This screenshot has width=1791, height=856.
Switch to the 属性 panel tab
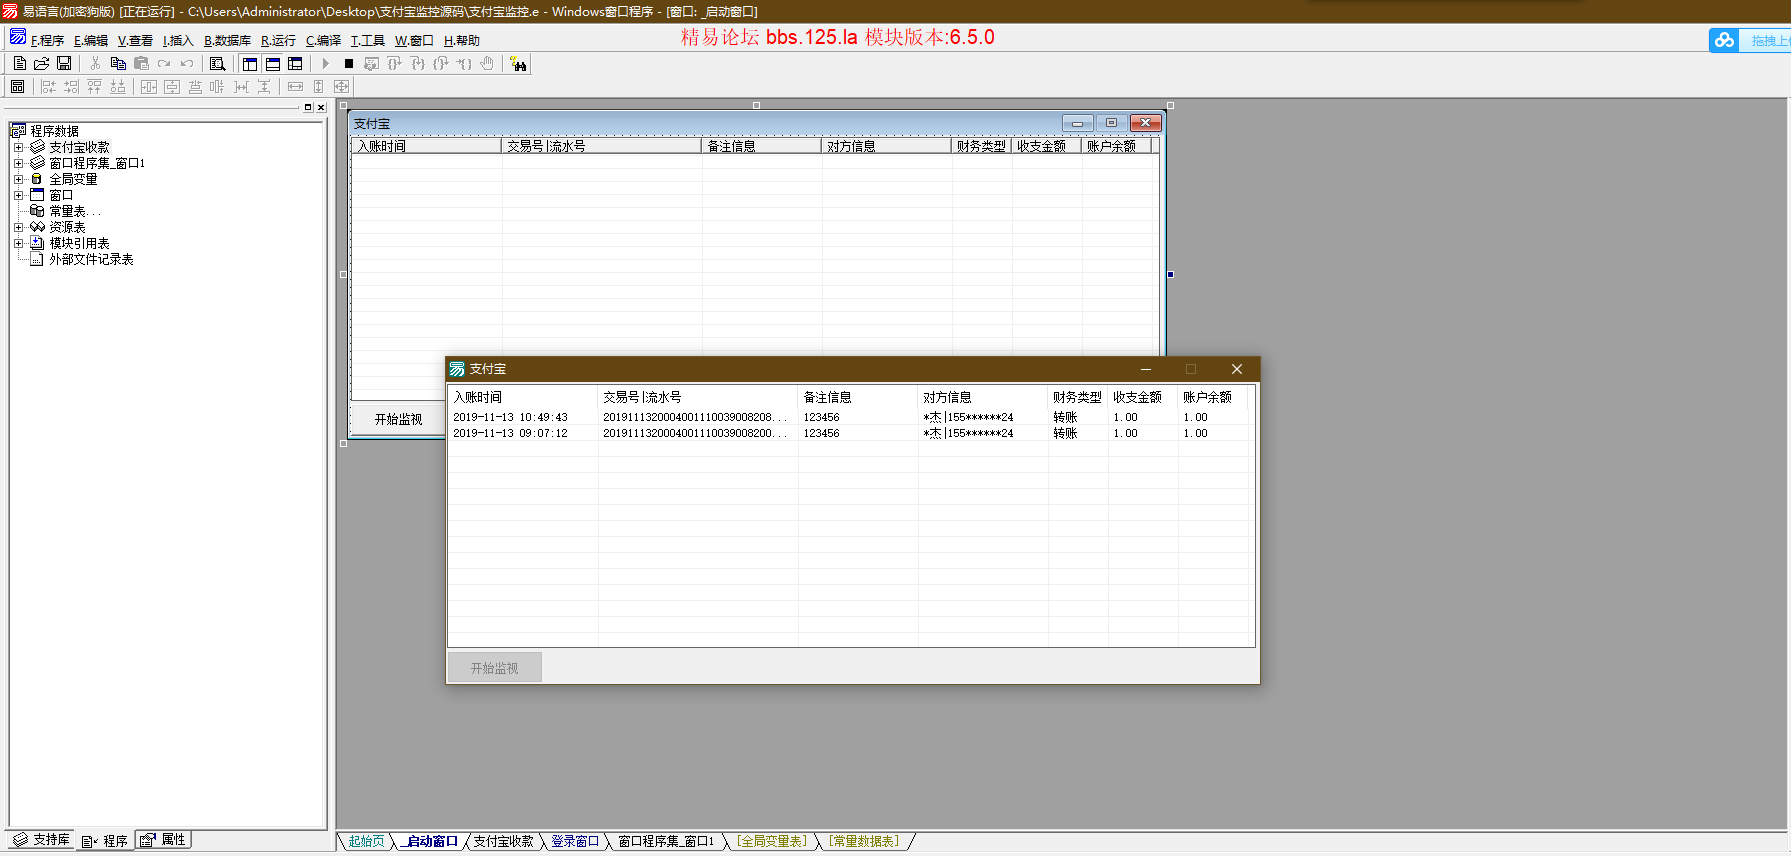[x=162, y=840]
